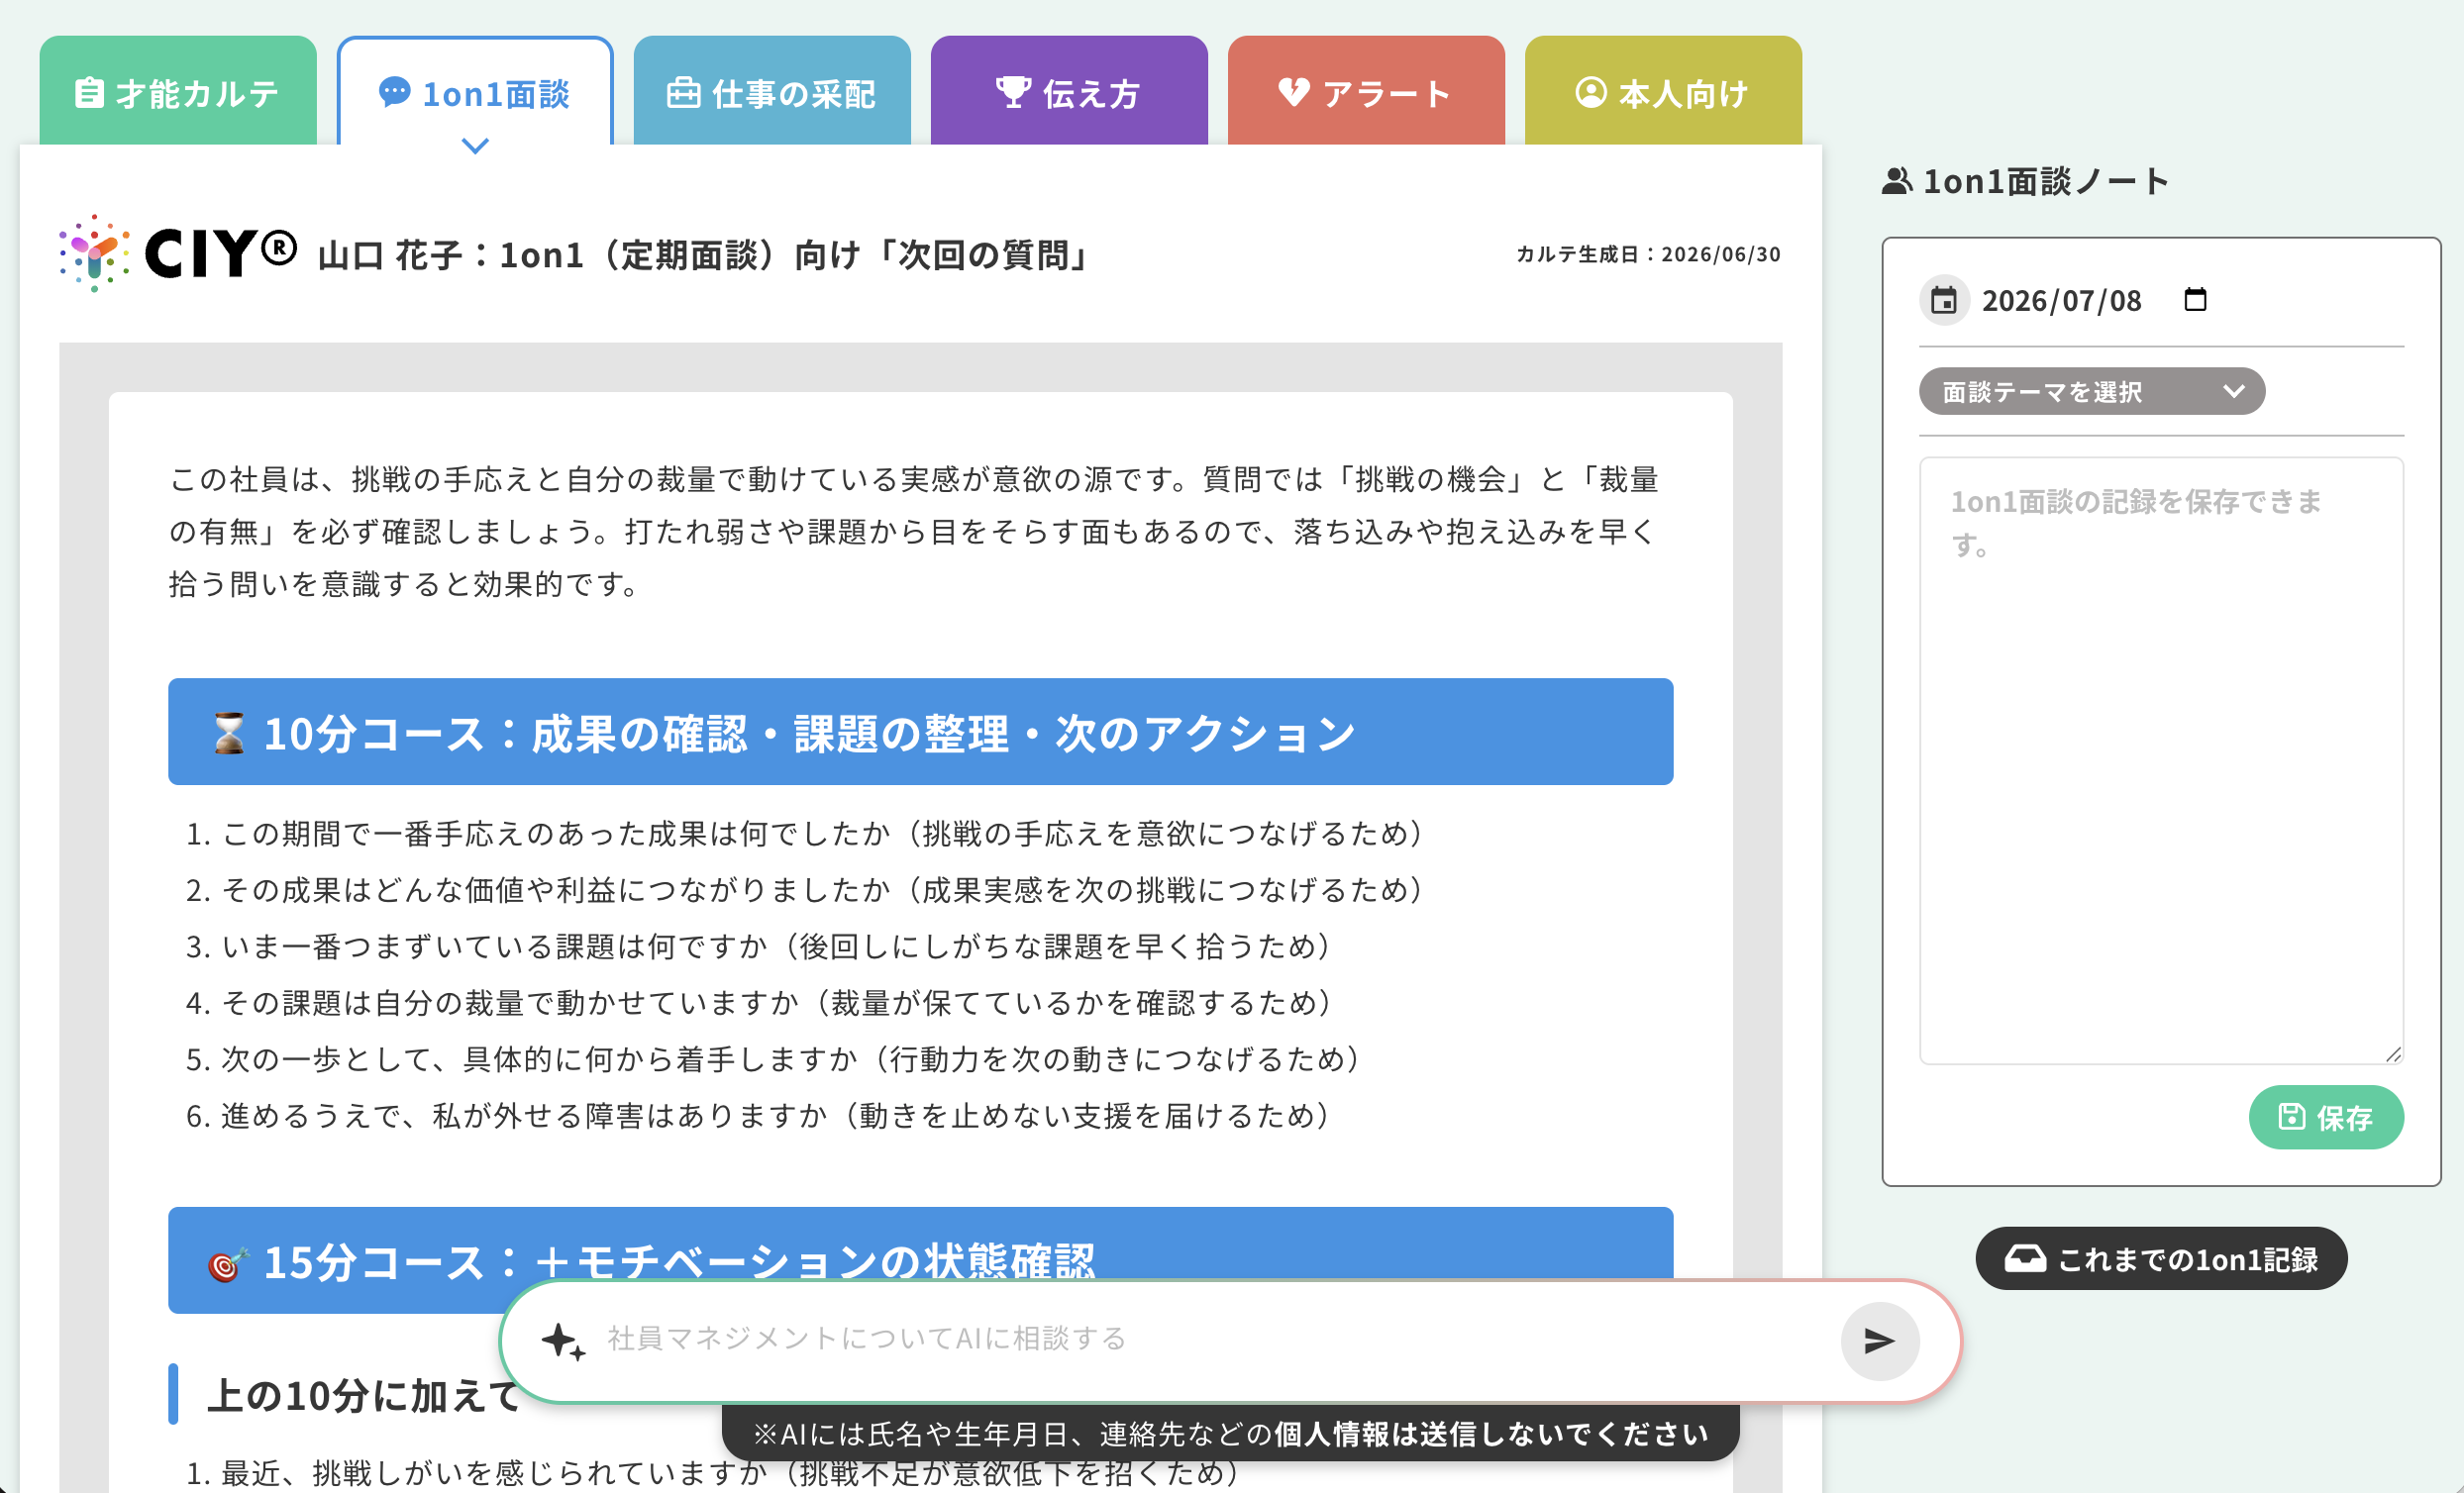The height and width of the screenshot is (1493, 2464).
Task: Open the 伝え方 tab
Action: pos(1069,92)
